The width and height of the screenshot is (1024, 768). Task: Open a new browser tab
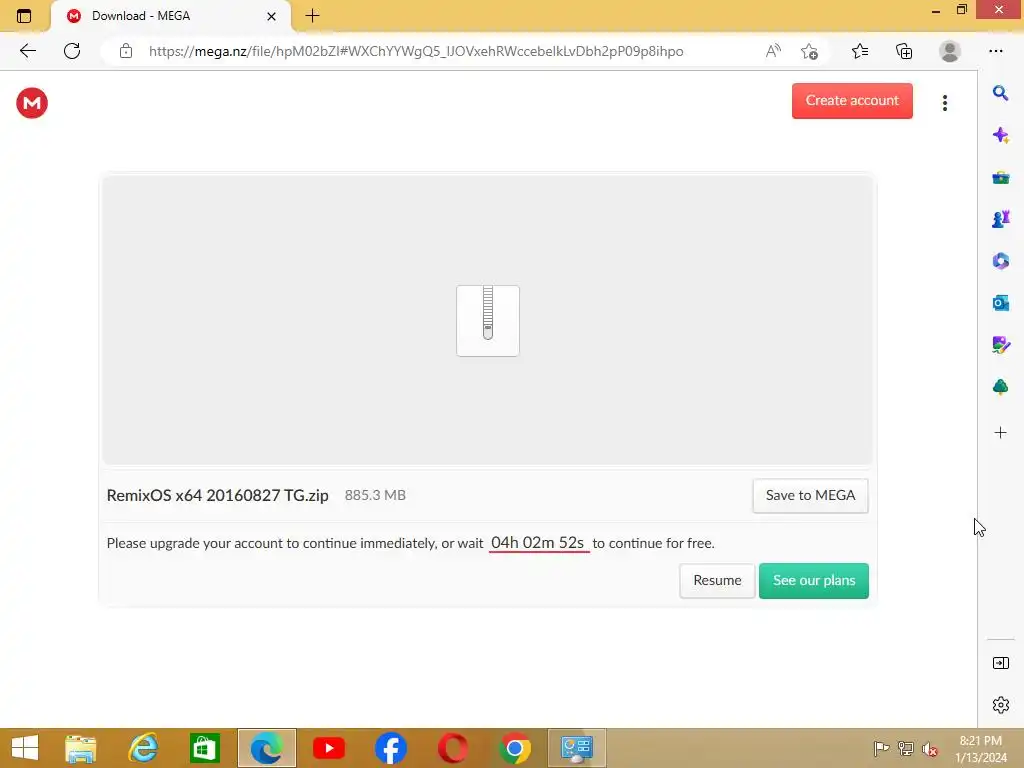coord(312,16)
